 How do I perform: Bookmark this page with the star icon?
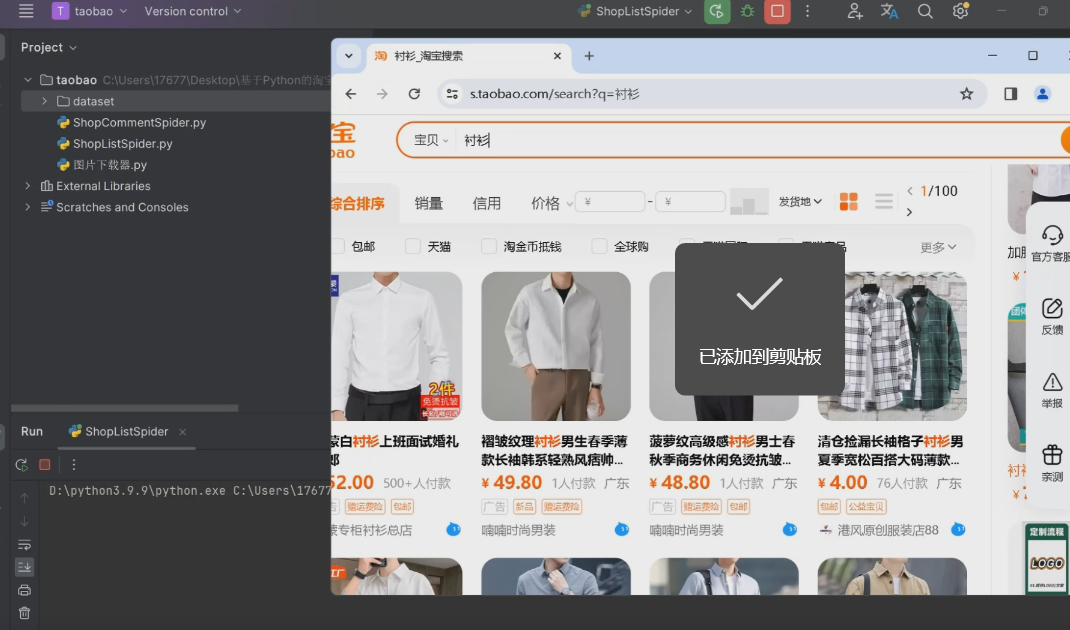tap(966, 94)
